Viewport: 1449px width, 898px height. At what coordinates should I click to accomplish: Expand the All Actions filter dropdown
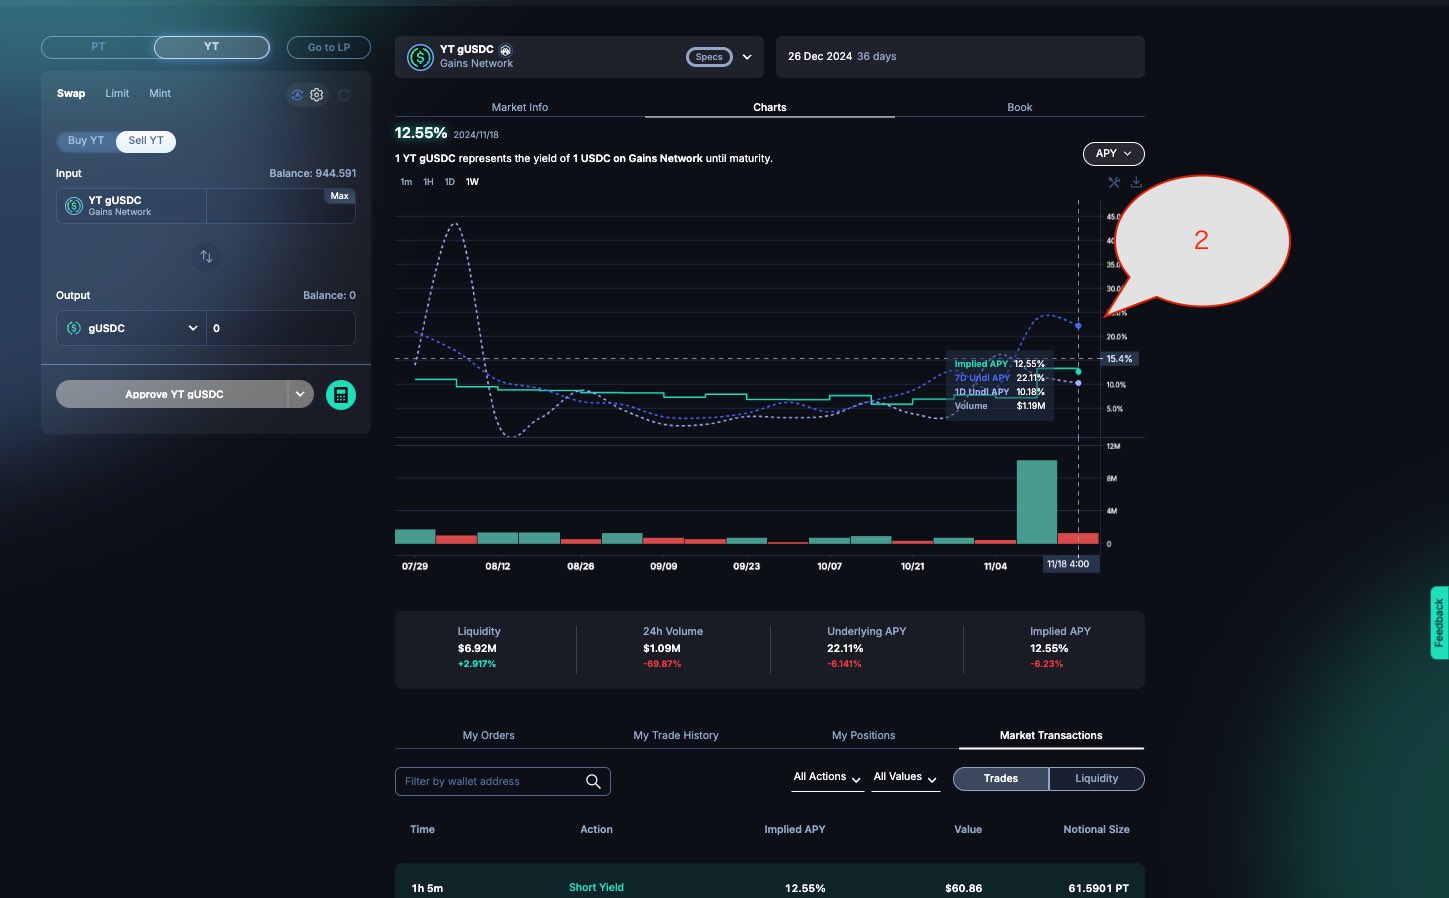point(827,778)
